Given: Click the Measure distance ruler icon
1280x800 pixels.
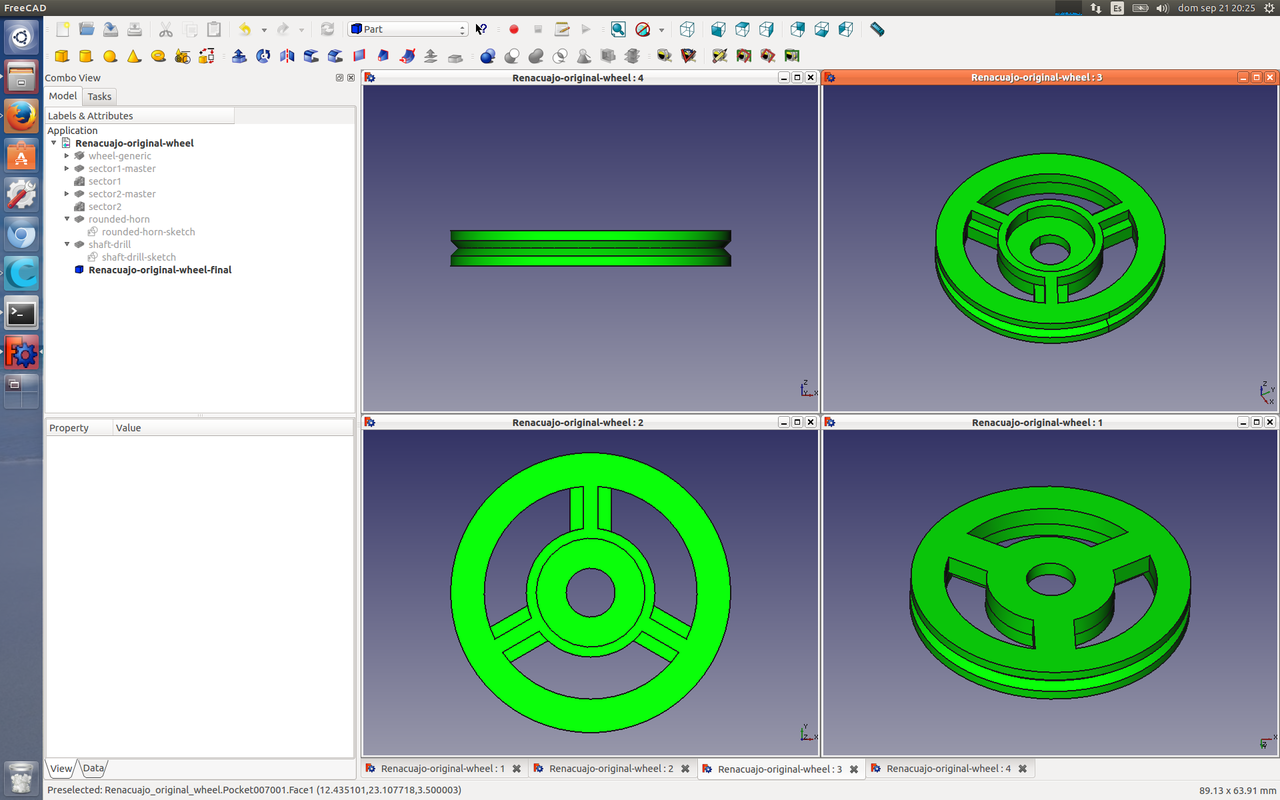Looking at the screenshot, I should [877, 30].
